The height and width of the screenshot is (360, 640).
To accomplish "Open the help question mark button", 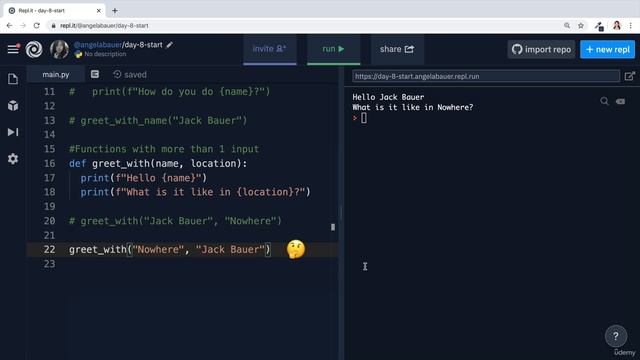I will pos(616,336).
